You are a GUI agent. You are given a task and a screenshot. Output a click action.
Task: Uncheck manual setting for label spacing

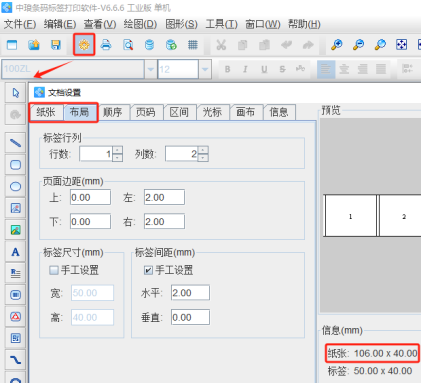point(148,270)
